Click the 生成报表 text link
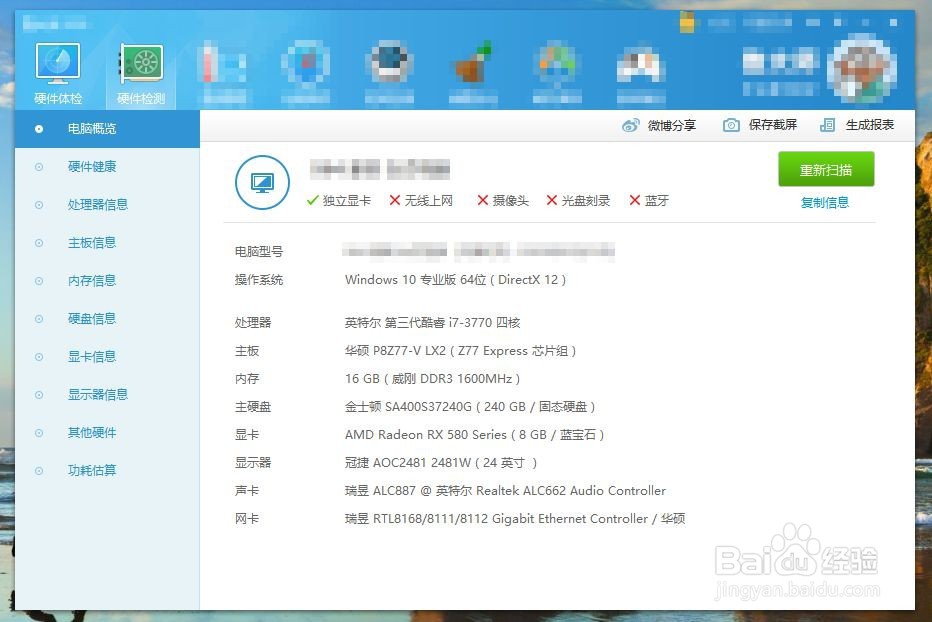 [870, 125]
